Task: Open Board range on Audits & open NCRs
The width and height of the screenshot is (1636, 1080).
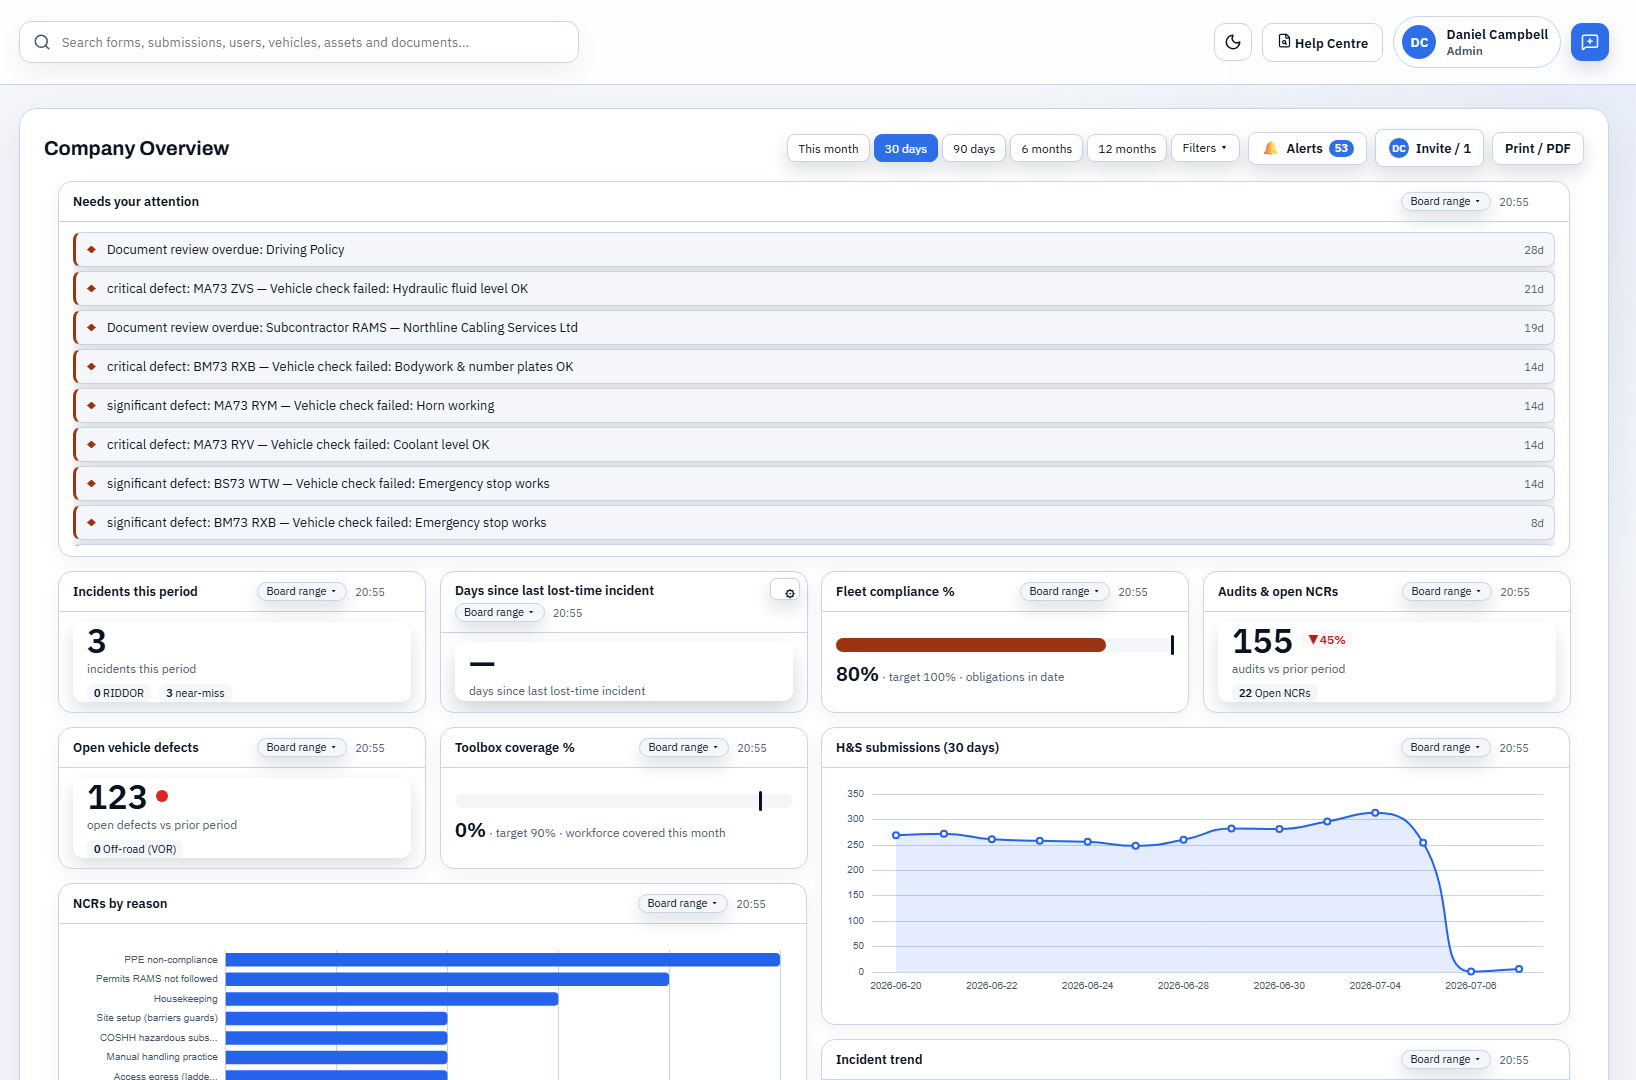Action: coord(1446,591)
